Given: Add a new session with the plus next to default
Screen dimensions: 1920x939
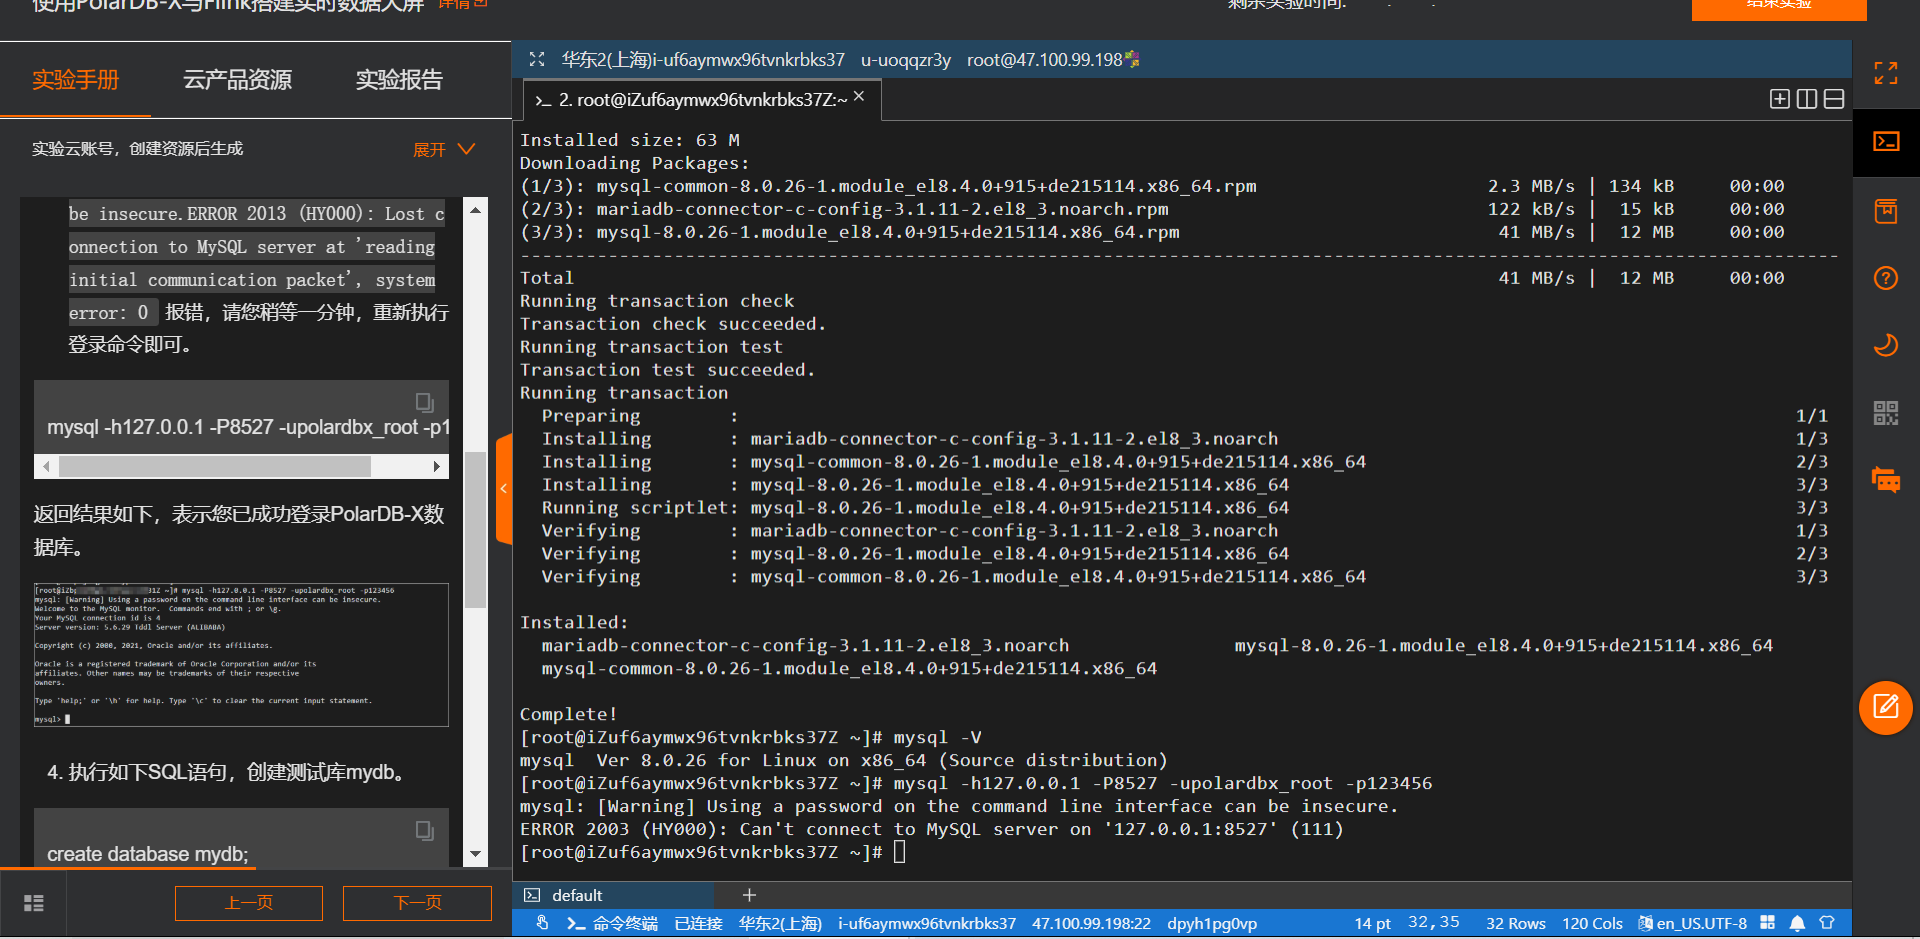Looking at the screenshot, I should click(749, 895).
